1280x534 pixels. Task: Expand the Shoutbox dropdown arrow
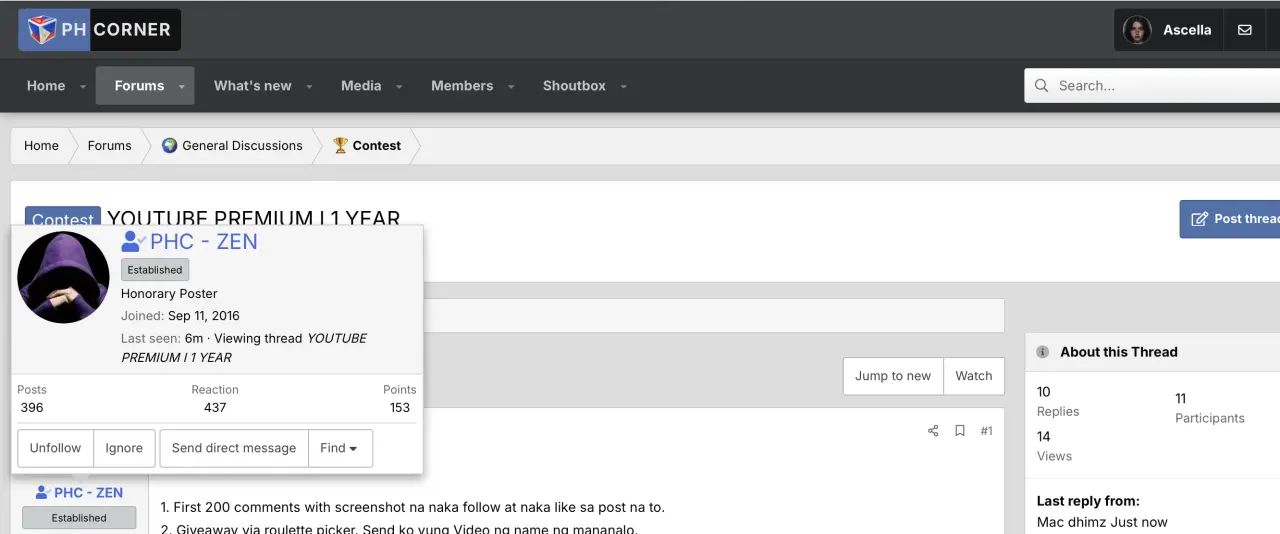click(623, 87)
